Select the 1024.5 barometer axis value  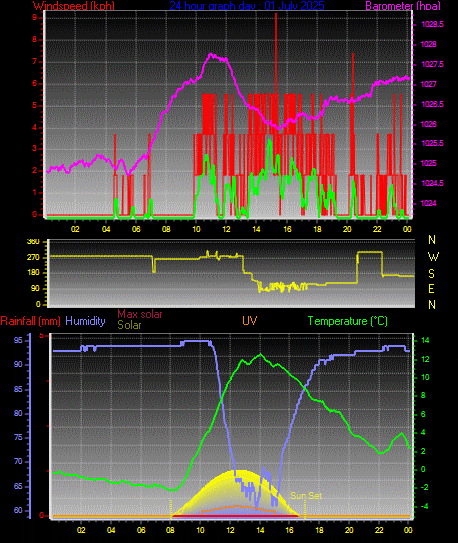pyautogui.click(x=432, y=183)
